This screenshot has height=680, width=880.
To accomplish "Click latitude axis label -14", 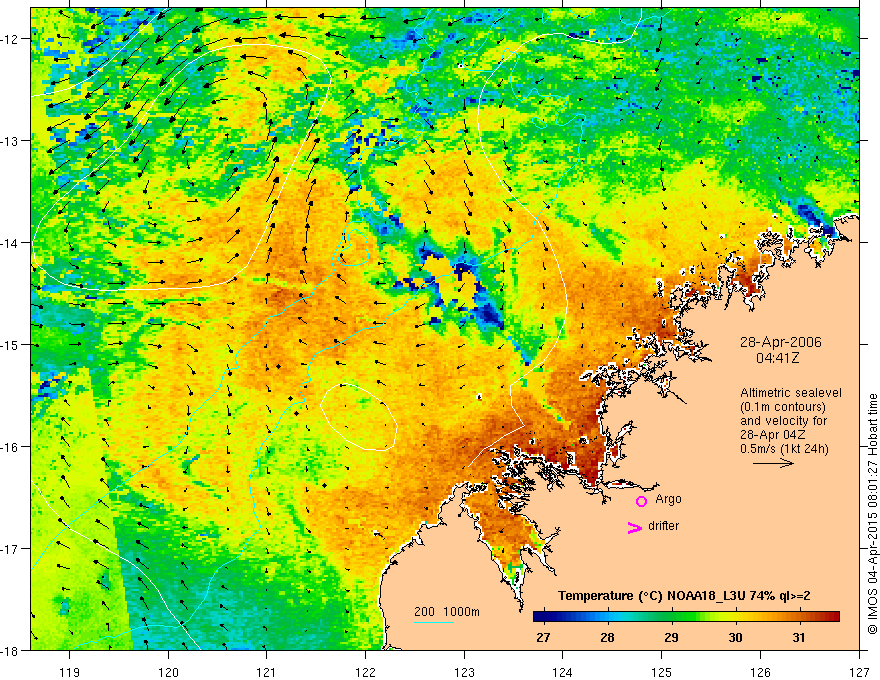I will coord(11,243).
